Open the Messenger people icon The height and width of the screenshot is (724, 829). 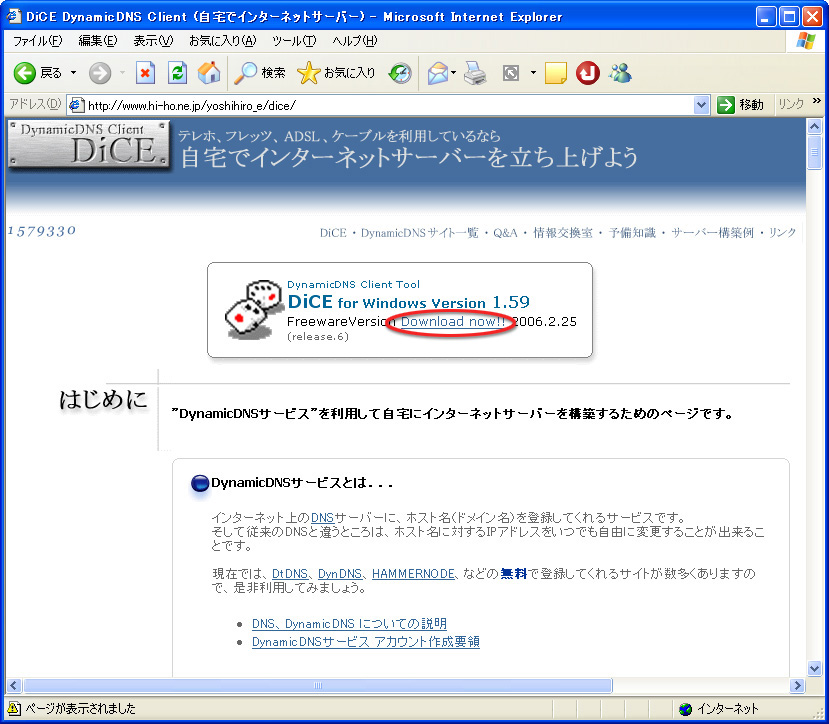coord(620,73)
